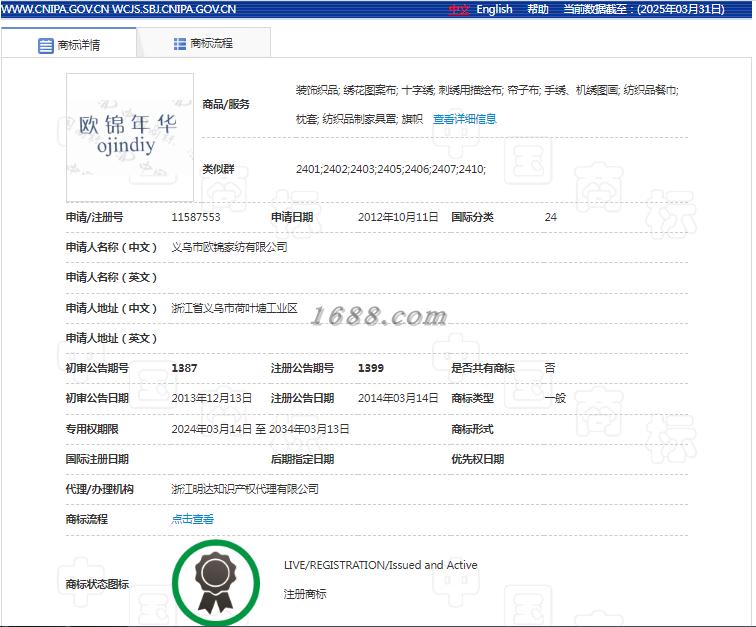Viewport: 756px width, 627px height.
Task: Select registration announcement number 1399
Action: click(x=371, y=368)
